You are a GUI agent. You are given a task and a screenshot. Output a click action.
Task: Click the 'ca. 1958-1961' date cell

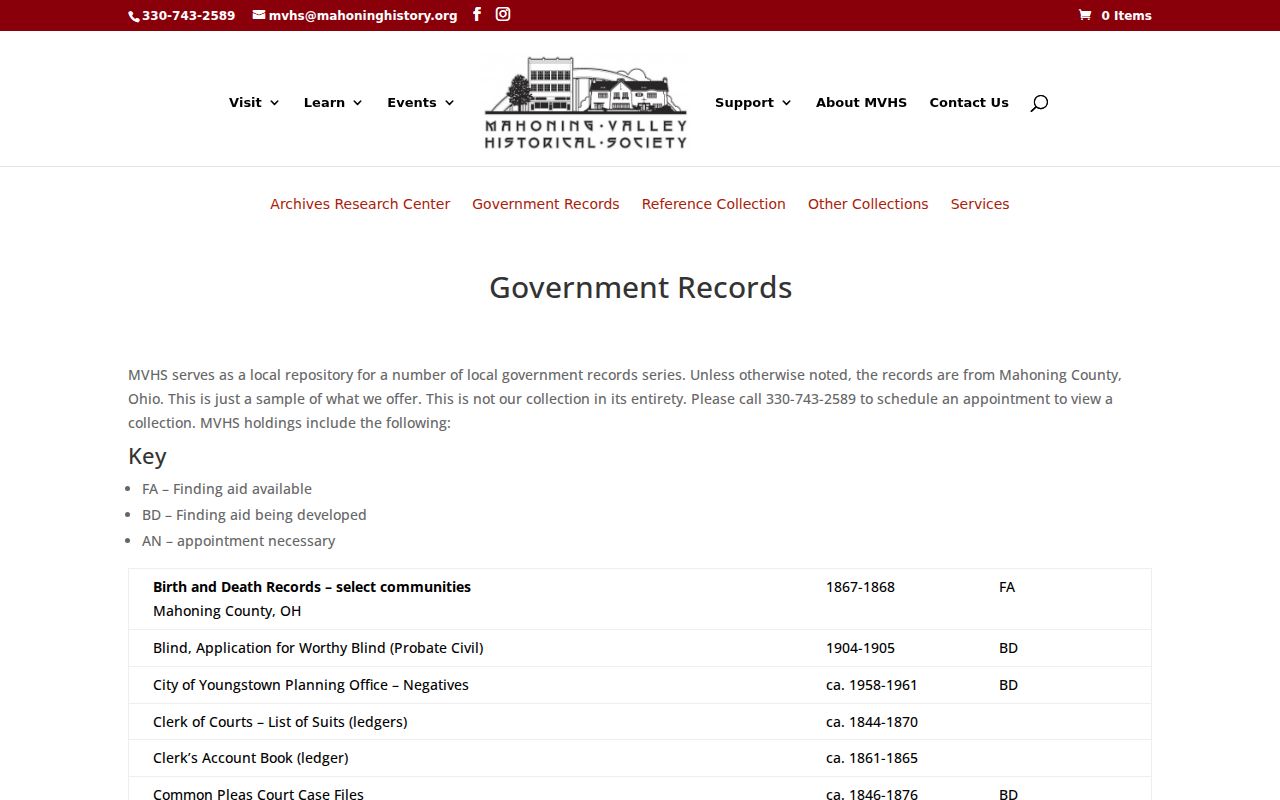point(872,685)
